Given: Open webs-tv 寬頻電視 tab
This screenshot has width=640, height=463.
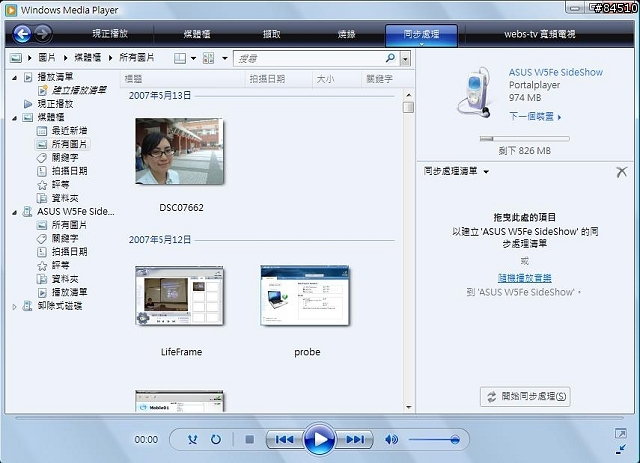Looking at the screenshot, I should click(x=540, y=34).
